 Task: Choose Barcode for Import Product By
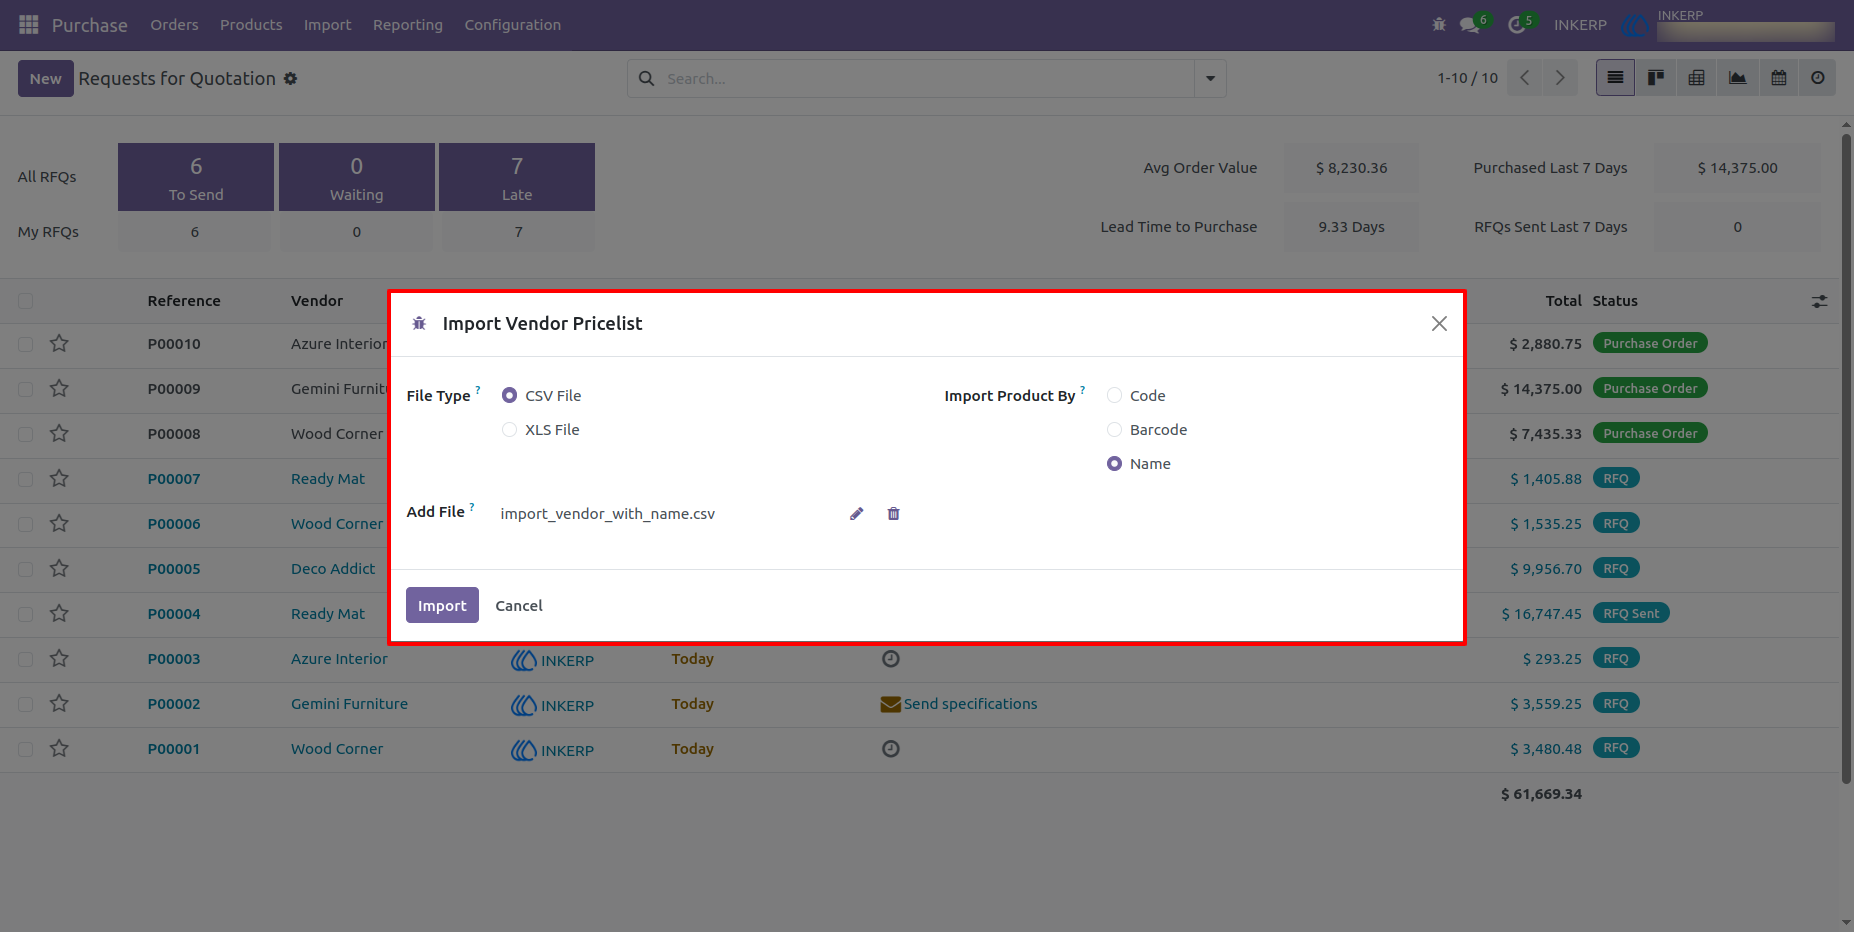coord(1114,430)
